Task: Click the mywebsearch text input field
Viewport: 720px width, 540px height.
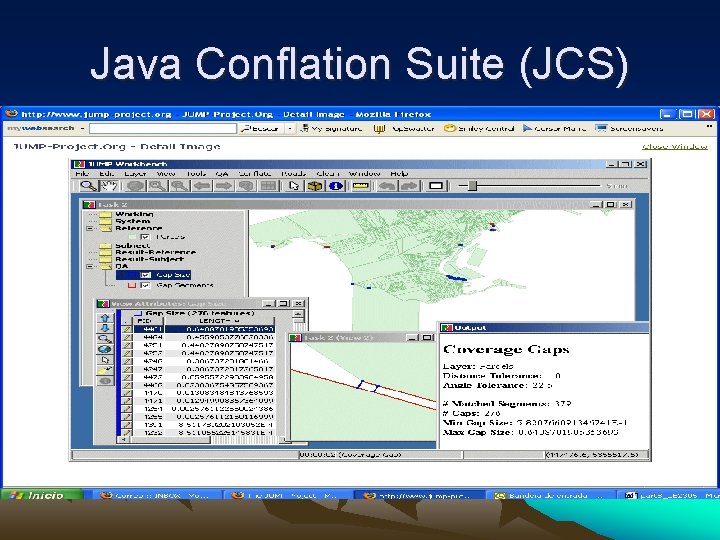Action: 163,129
